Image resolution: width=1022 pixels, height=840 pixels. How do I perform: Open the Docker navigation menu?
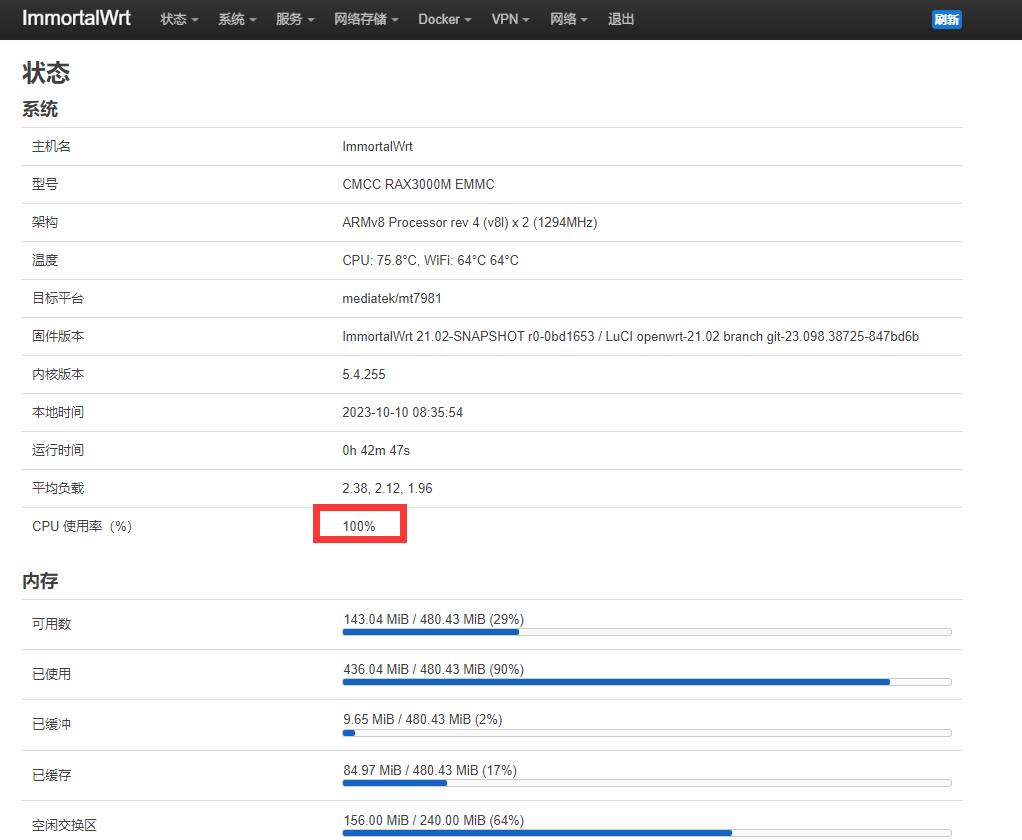click(444, 20)
